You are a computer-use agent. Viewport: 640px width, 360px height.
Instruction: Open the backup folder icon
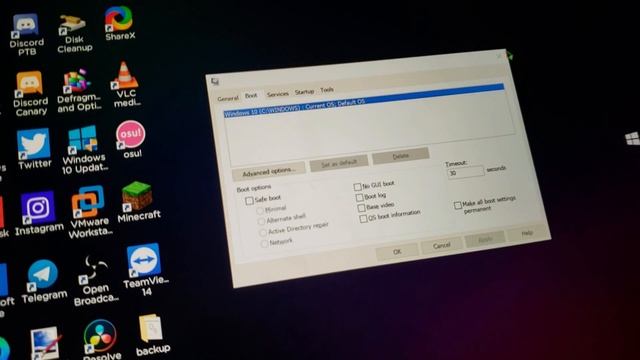click(152, 336)
